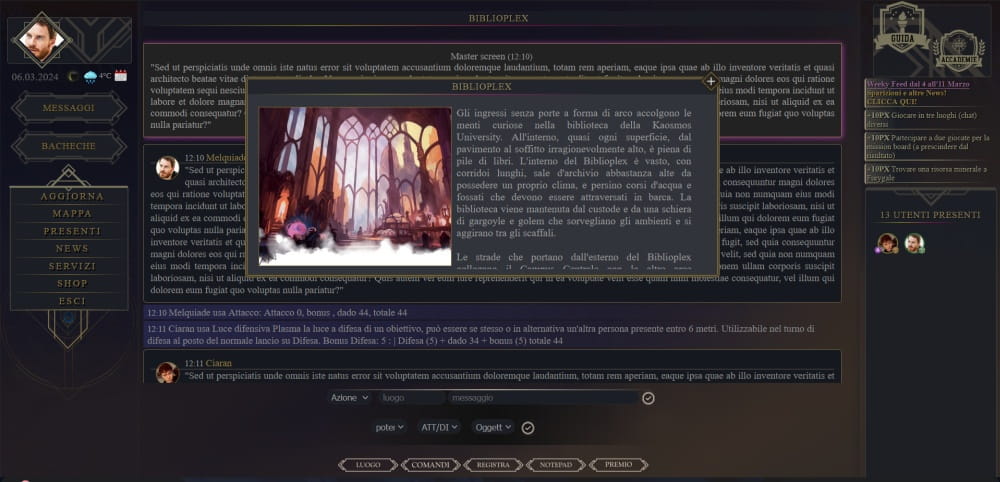Open the player profile portrait
This screenshot has height=482, width=1000.
41,40
